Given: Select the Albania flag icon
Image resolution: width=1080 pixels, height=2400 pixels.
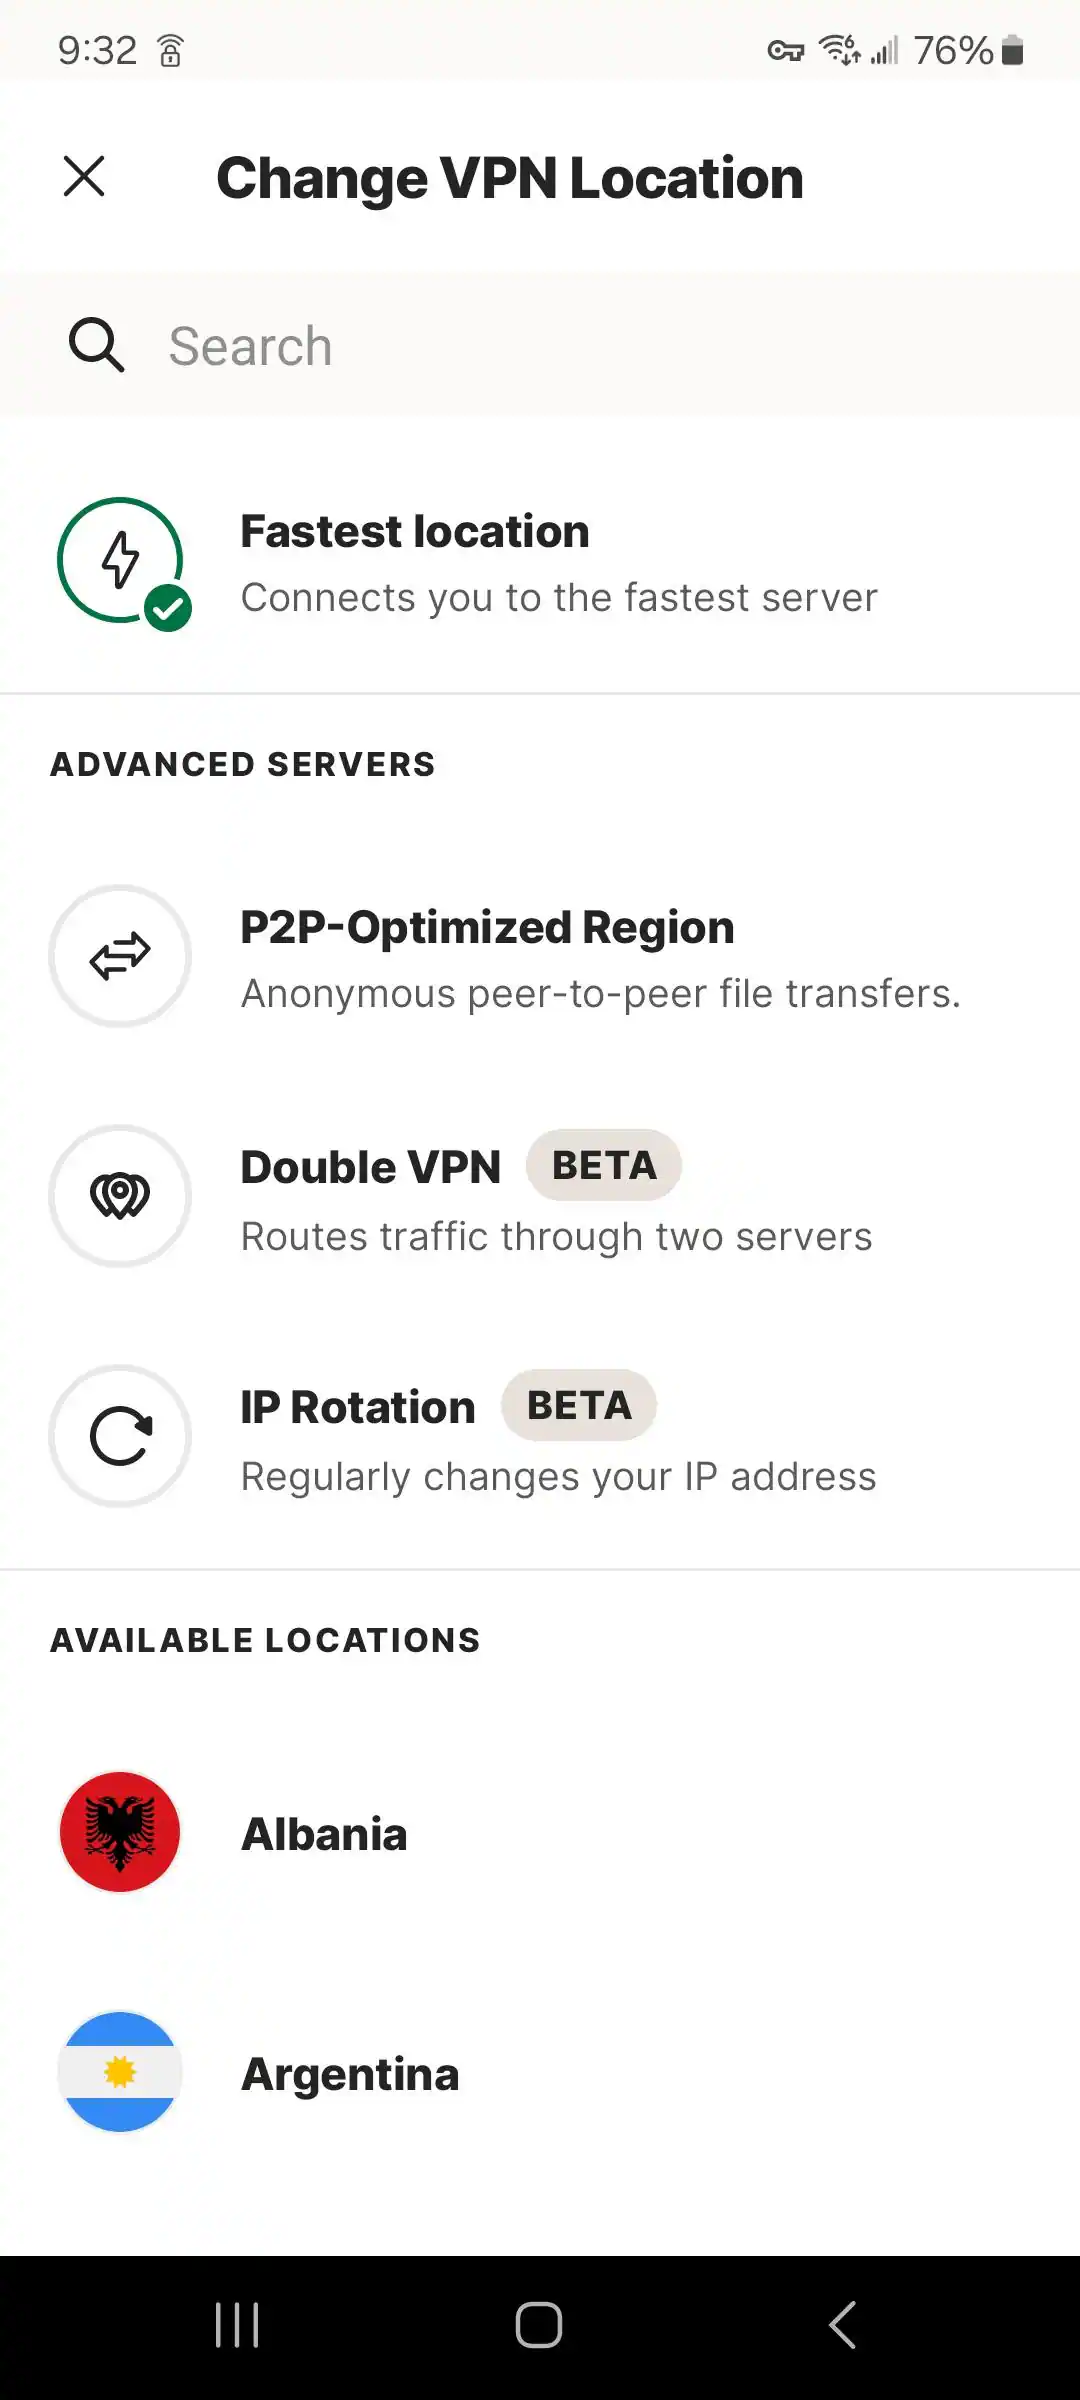Looking at the screenshot, I should (120, 1832).
